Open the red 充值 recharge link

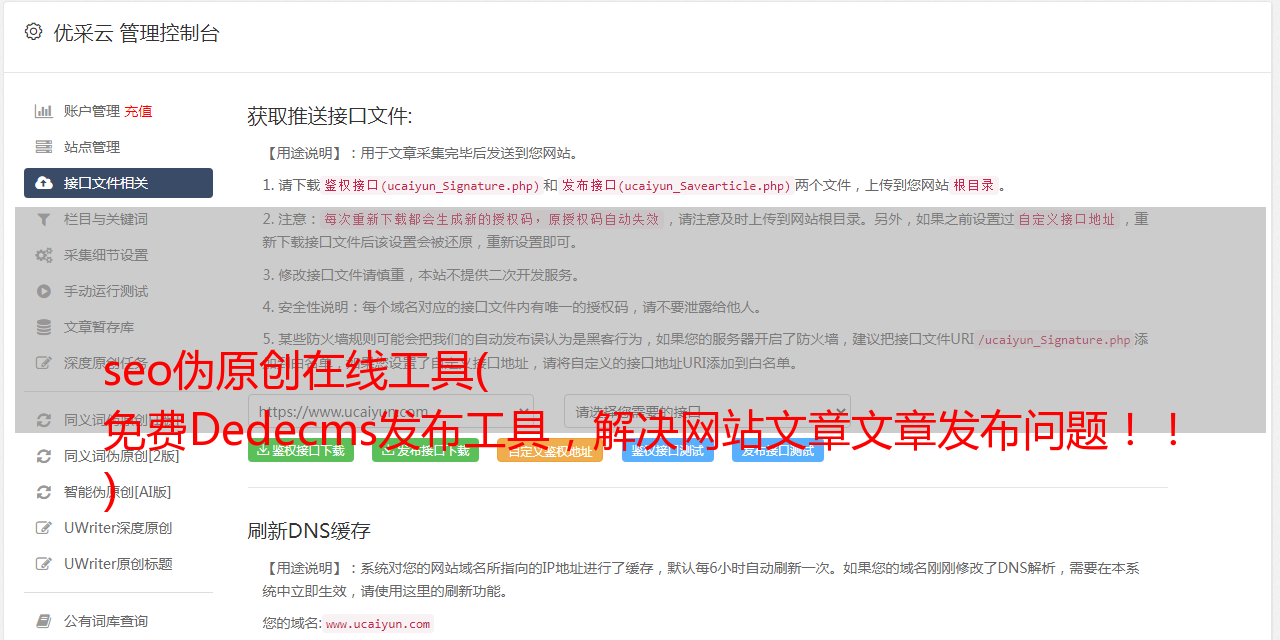(138, 111)
